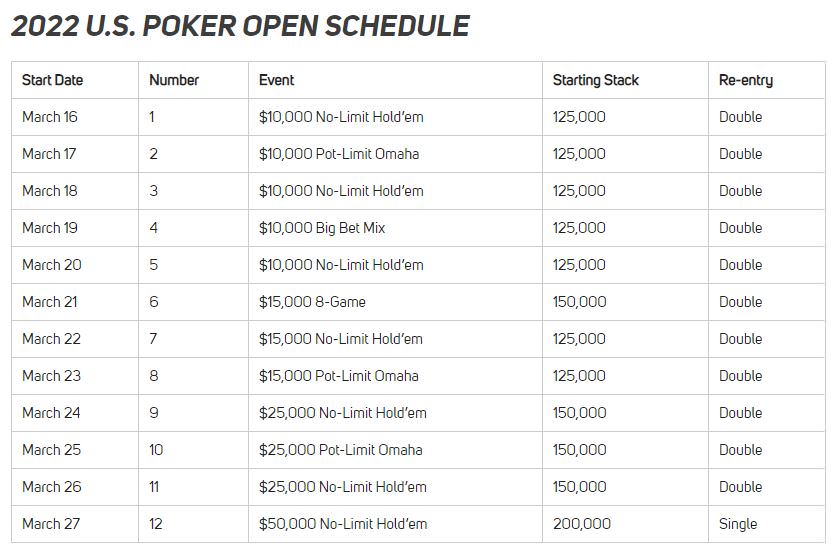This screenshot has width=839, height=551.
Task: Click the 200,000 starting stack cell
Action: click(581, 524)
